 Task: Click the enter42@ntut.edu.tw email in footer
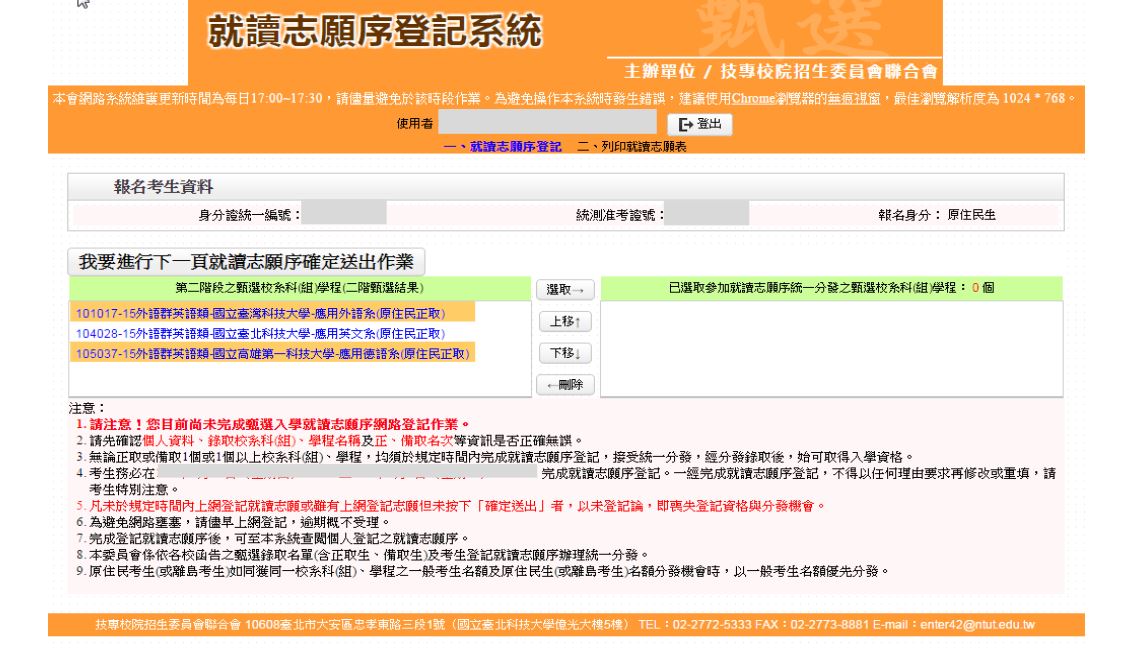[x=977, y=625]
